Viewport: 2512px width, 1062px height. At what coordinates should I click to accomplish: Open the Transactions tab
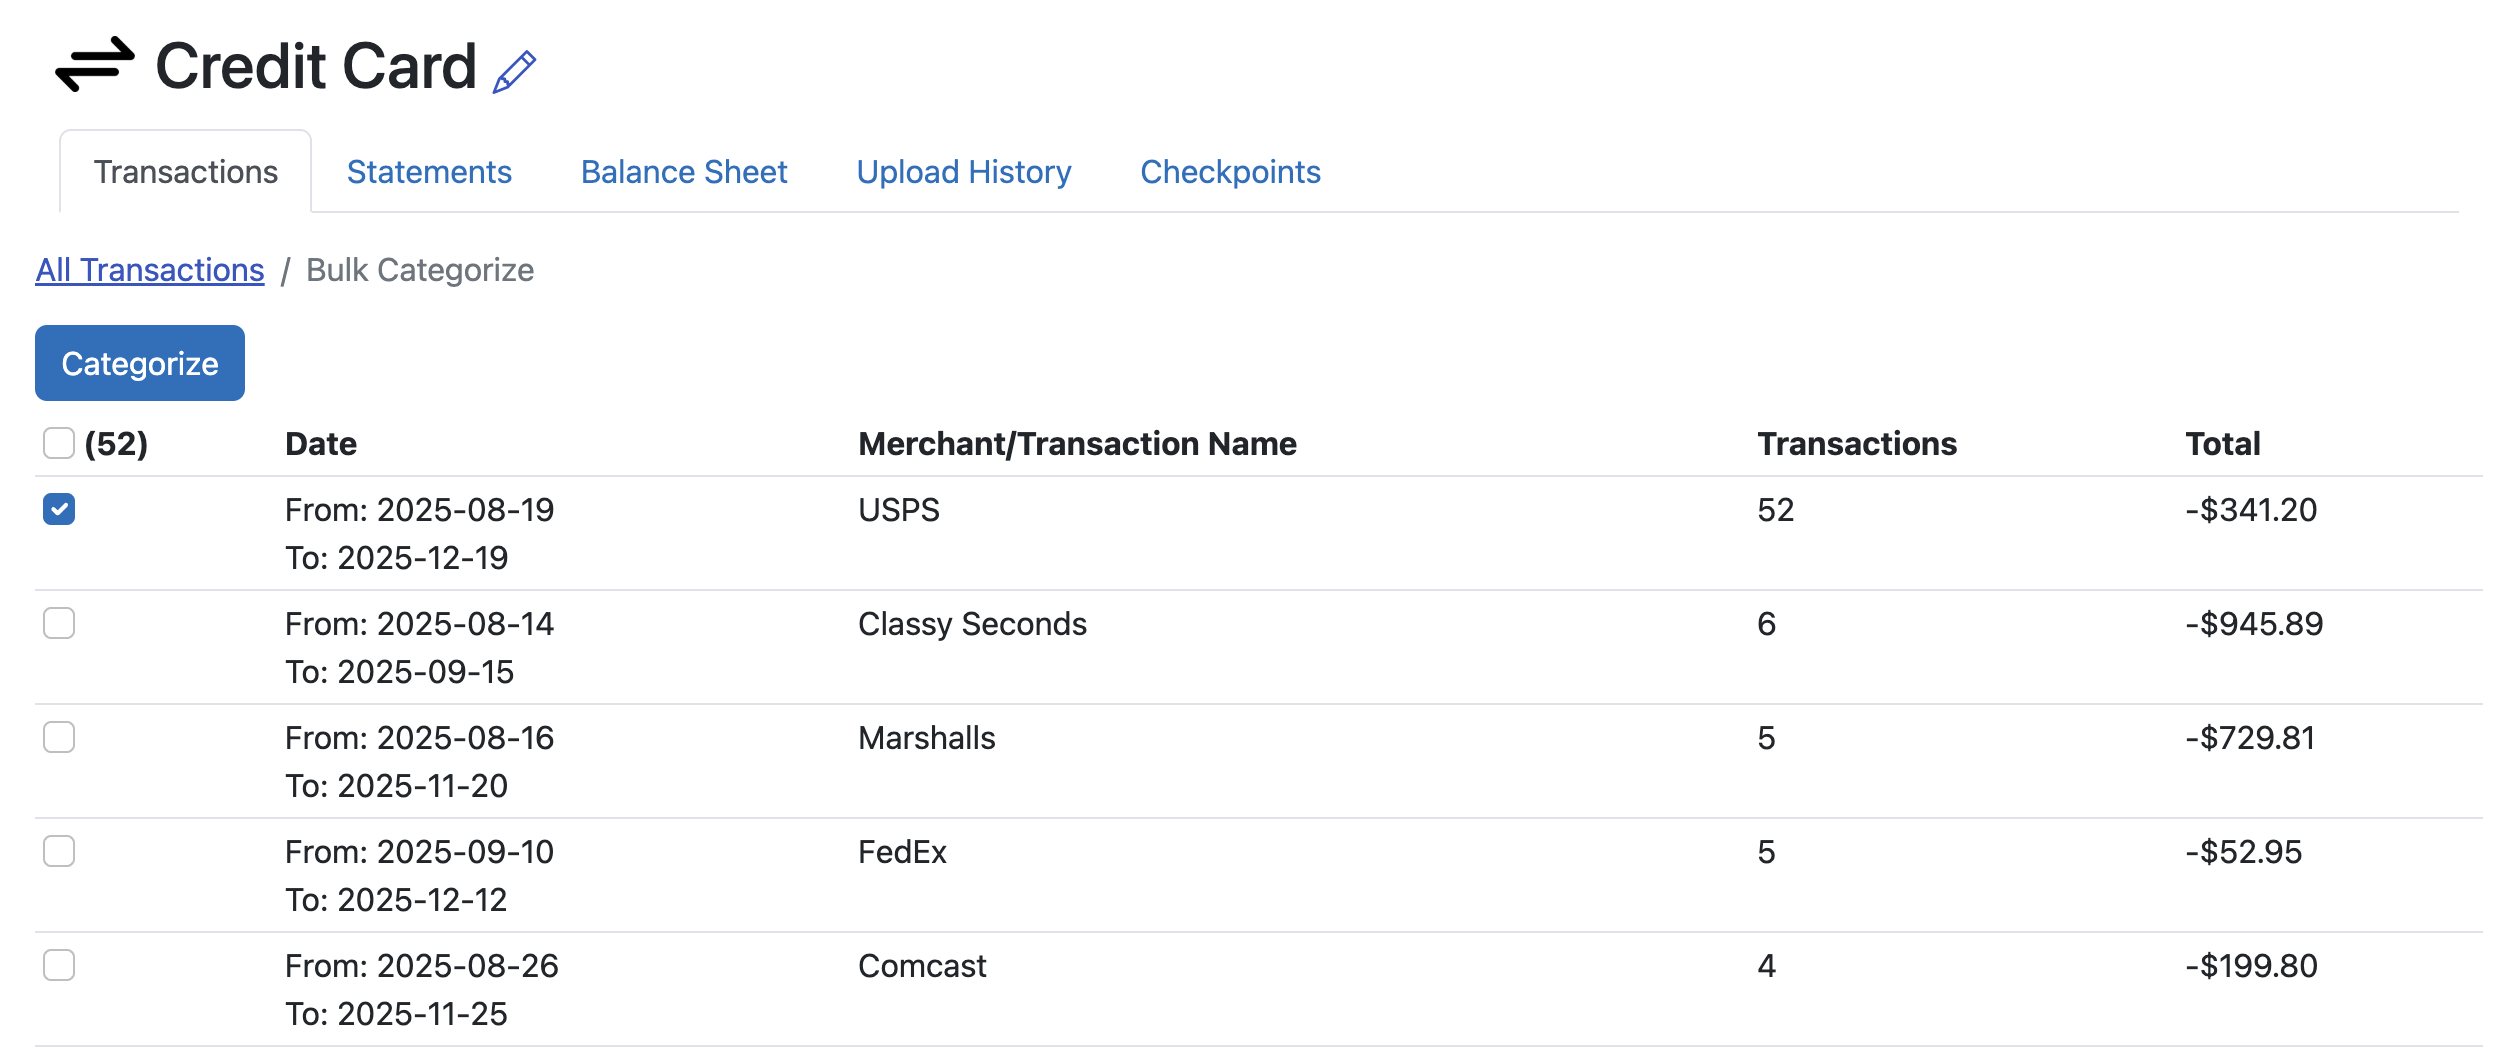click(x=186, y=172)
